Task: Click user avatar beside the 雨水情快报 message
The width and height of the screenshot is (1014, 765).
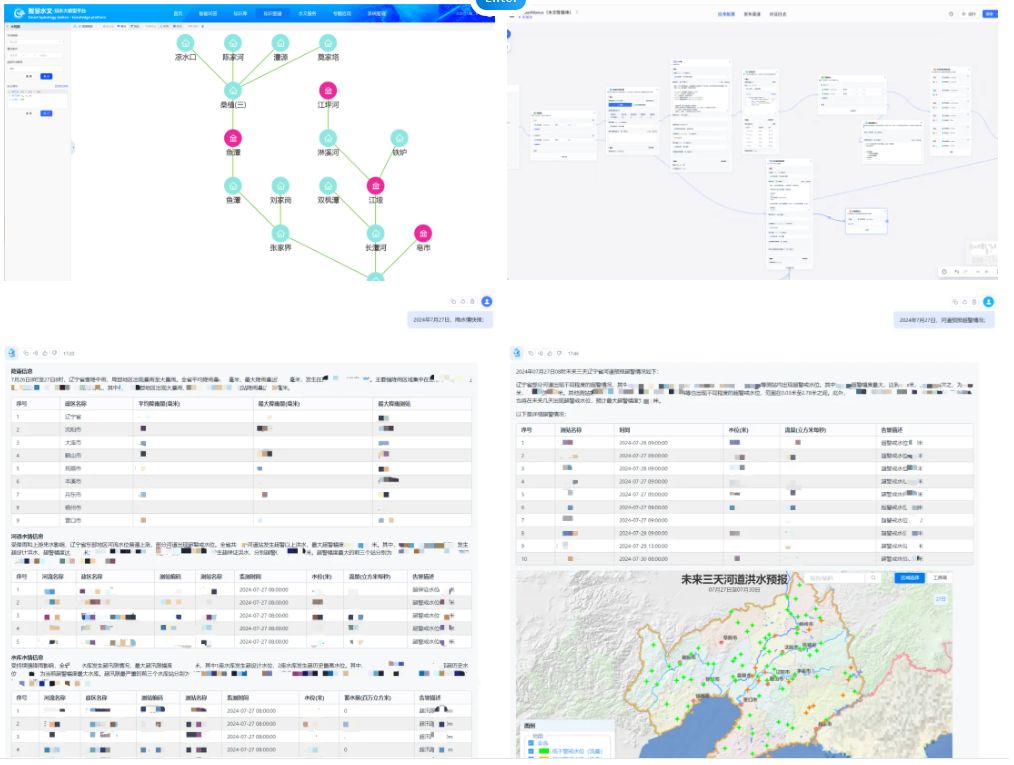Action: [487, 301]
